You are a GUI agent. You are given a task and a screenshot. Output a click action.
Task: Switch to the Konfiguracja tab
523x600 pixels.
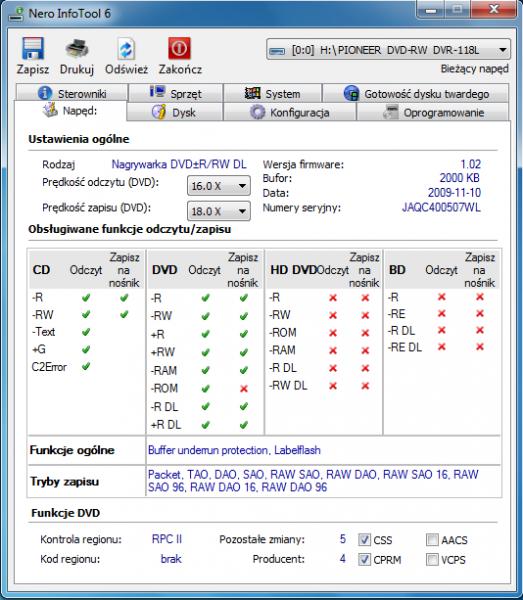pyautogui.click(x=290, y=112)
